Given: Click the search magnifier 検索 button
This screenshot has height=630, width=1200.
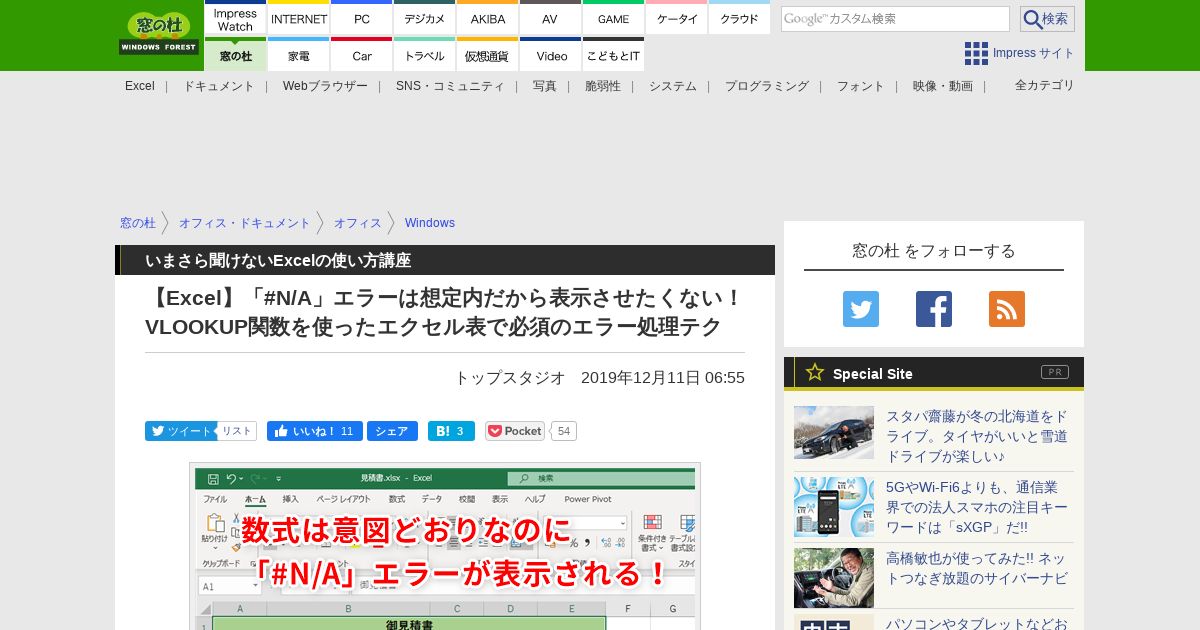Looking at the screenshot, I should [x=1047, y=19].
